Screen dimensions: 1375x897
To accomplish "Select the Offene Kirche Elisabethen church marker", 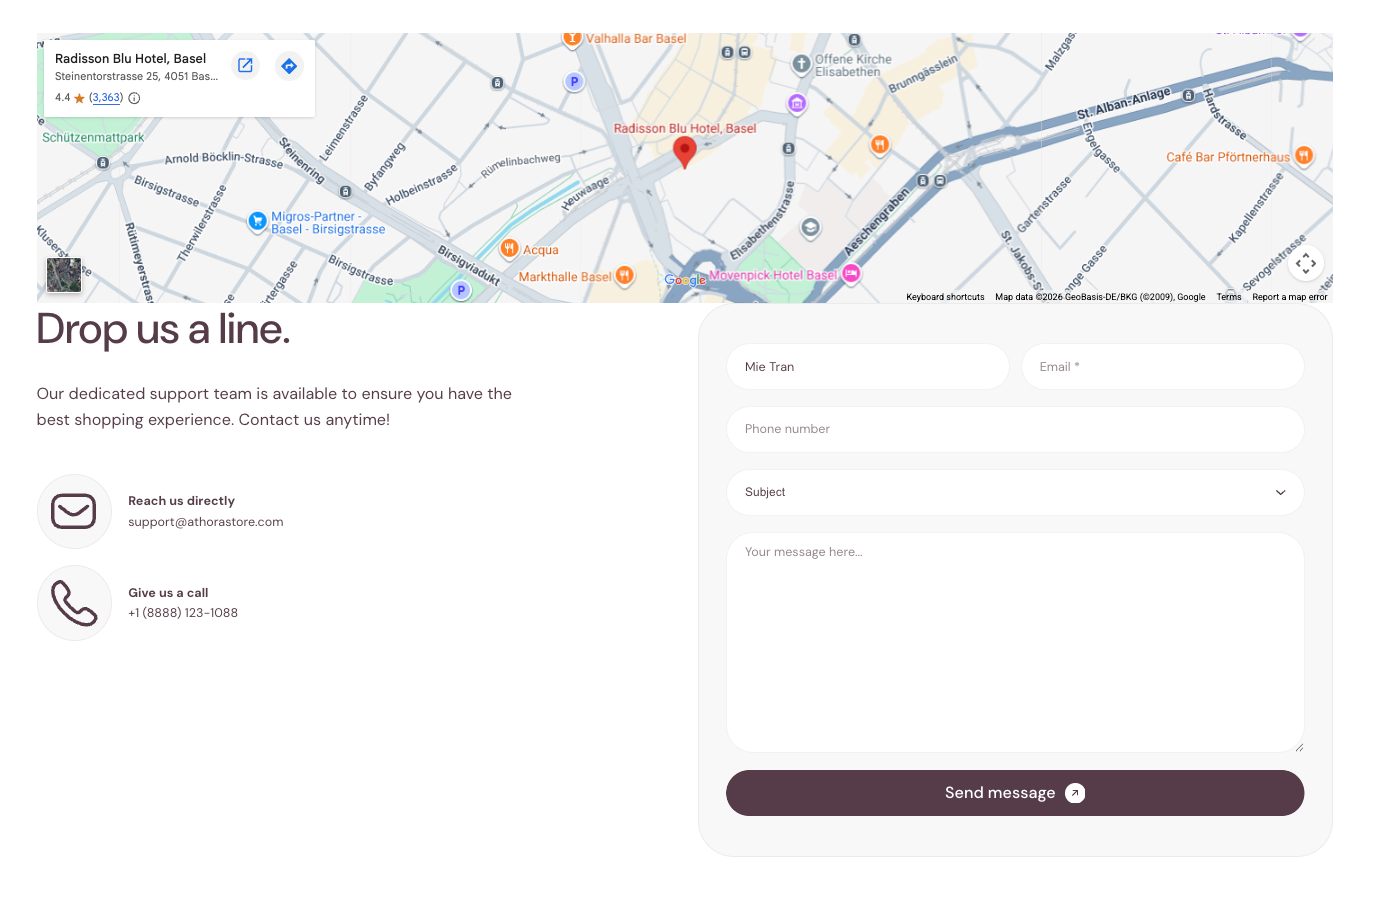I will 801,64.
